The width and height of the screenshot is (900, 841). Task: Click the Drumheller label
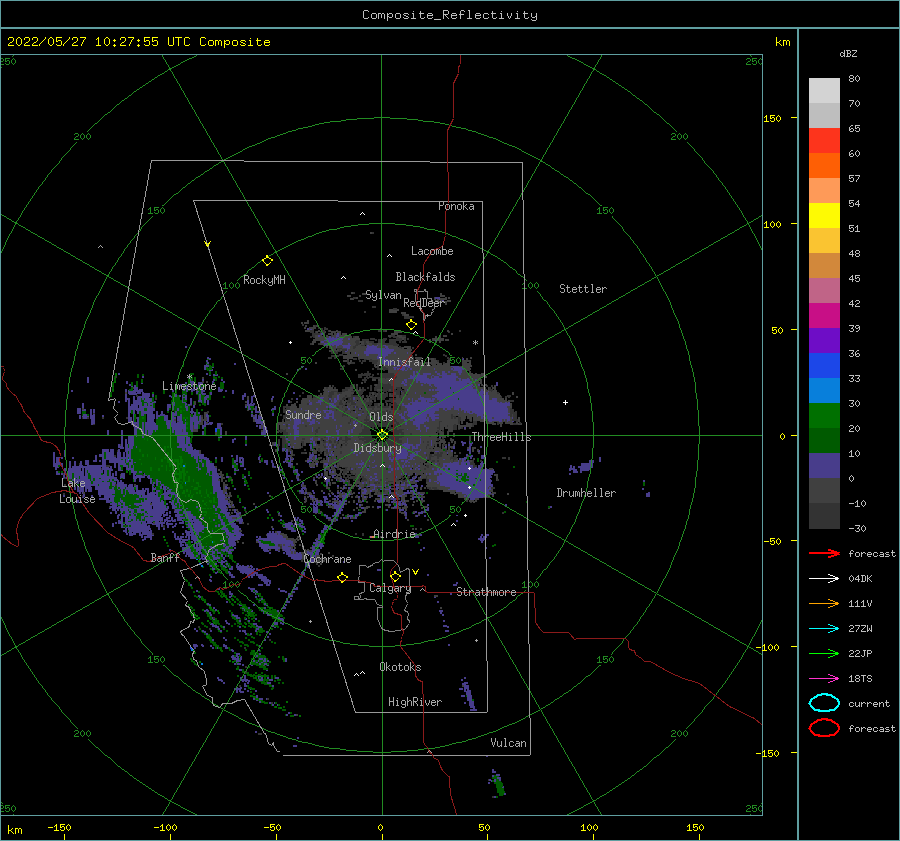[x=586, y=493]
